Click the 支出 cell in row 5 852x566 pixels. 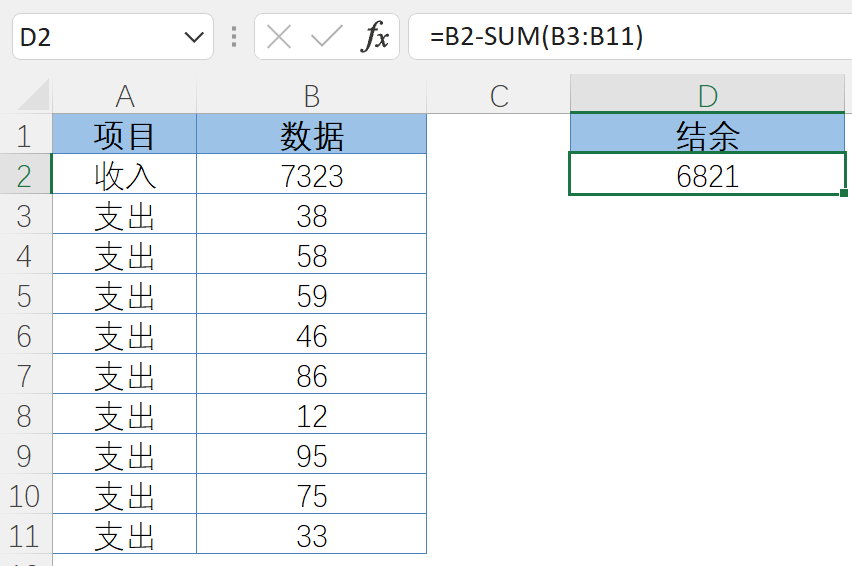[124, 294]
